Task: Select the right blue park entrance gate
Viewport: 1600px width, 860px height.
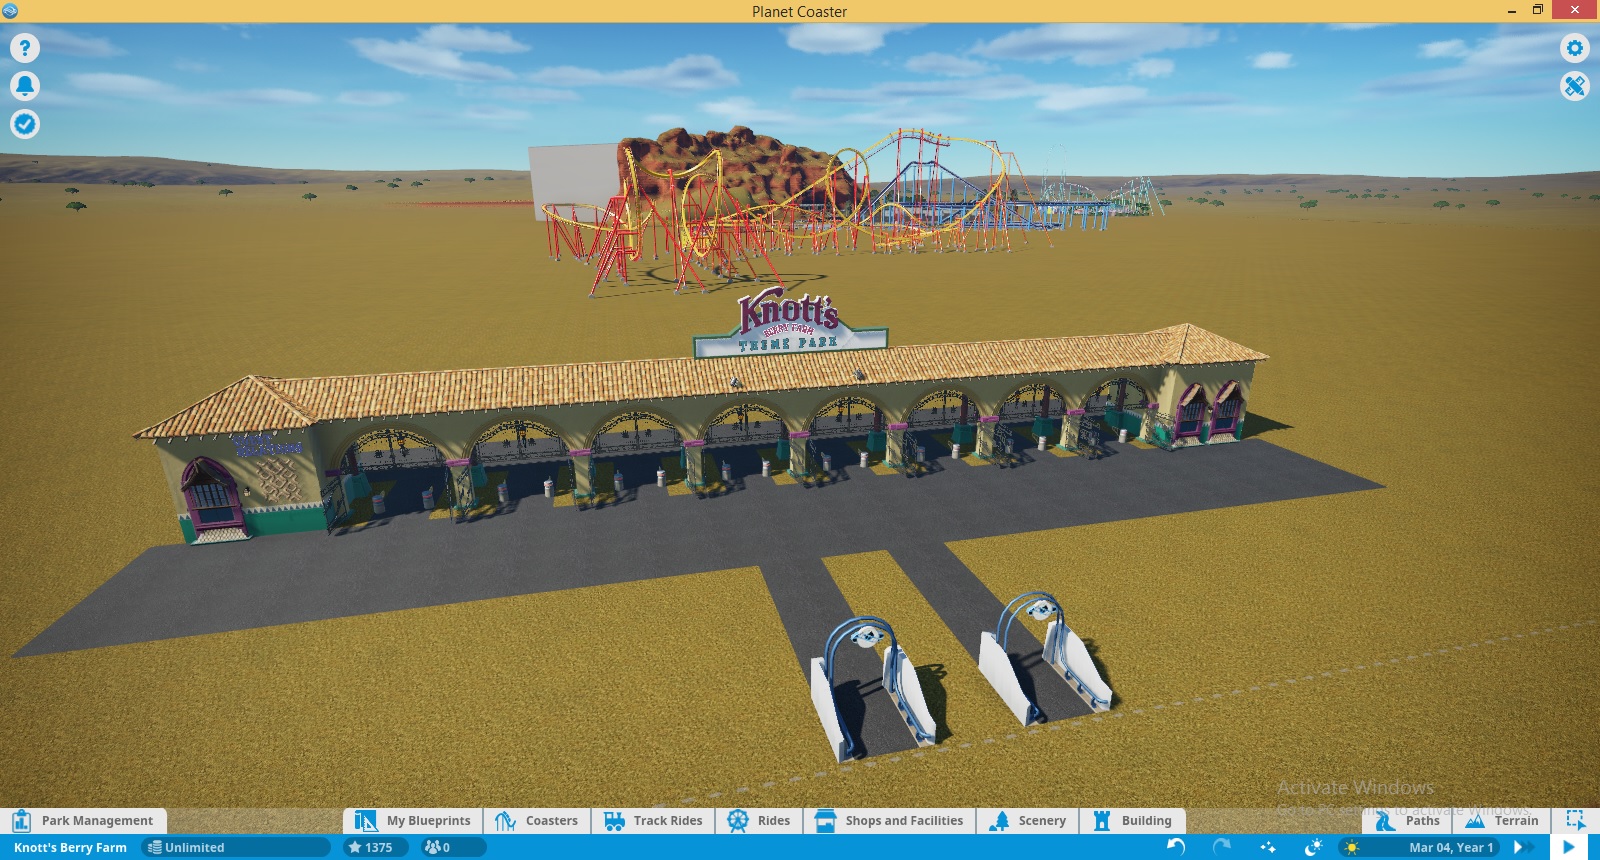Action: [x=1045, y=656]
